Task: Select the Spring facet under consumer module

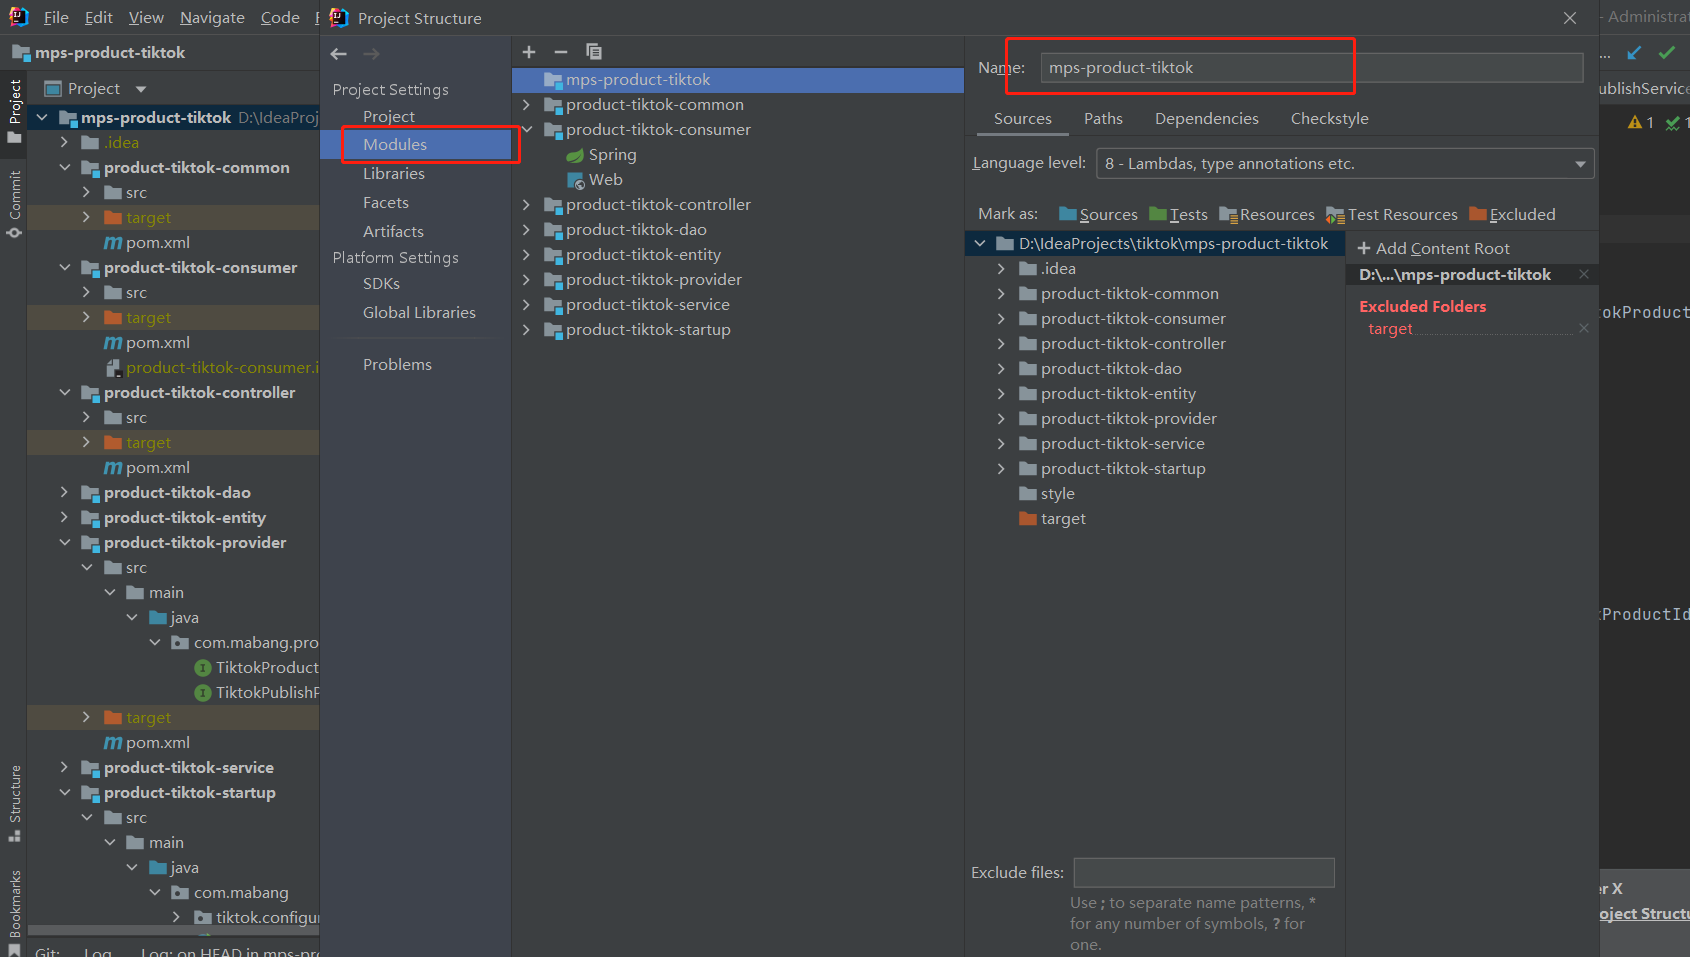Action: pos(611,155)
